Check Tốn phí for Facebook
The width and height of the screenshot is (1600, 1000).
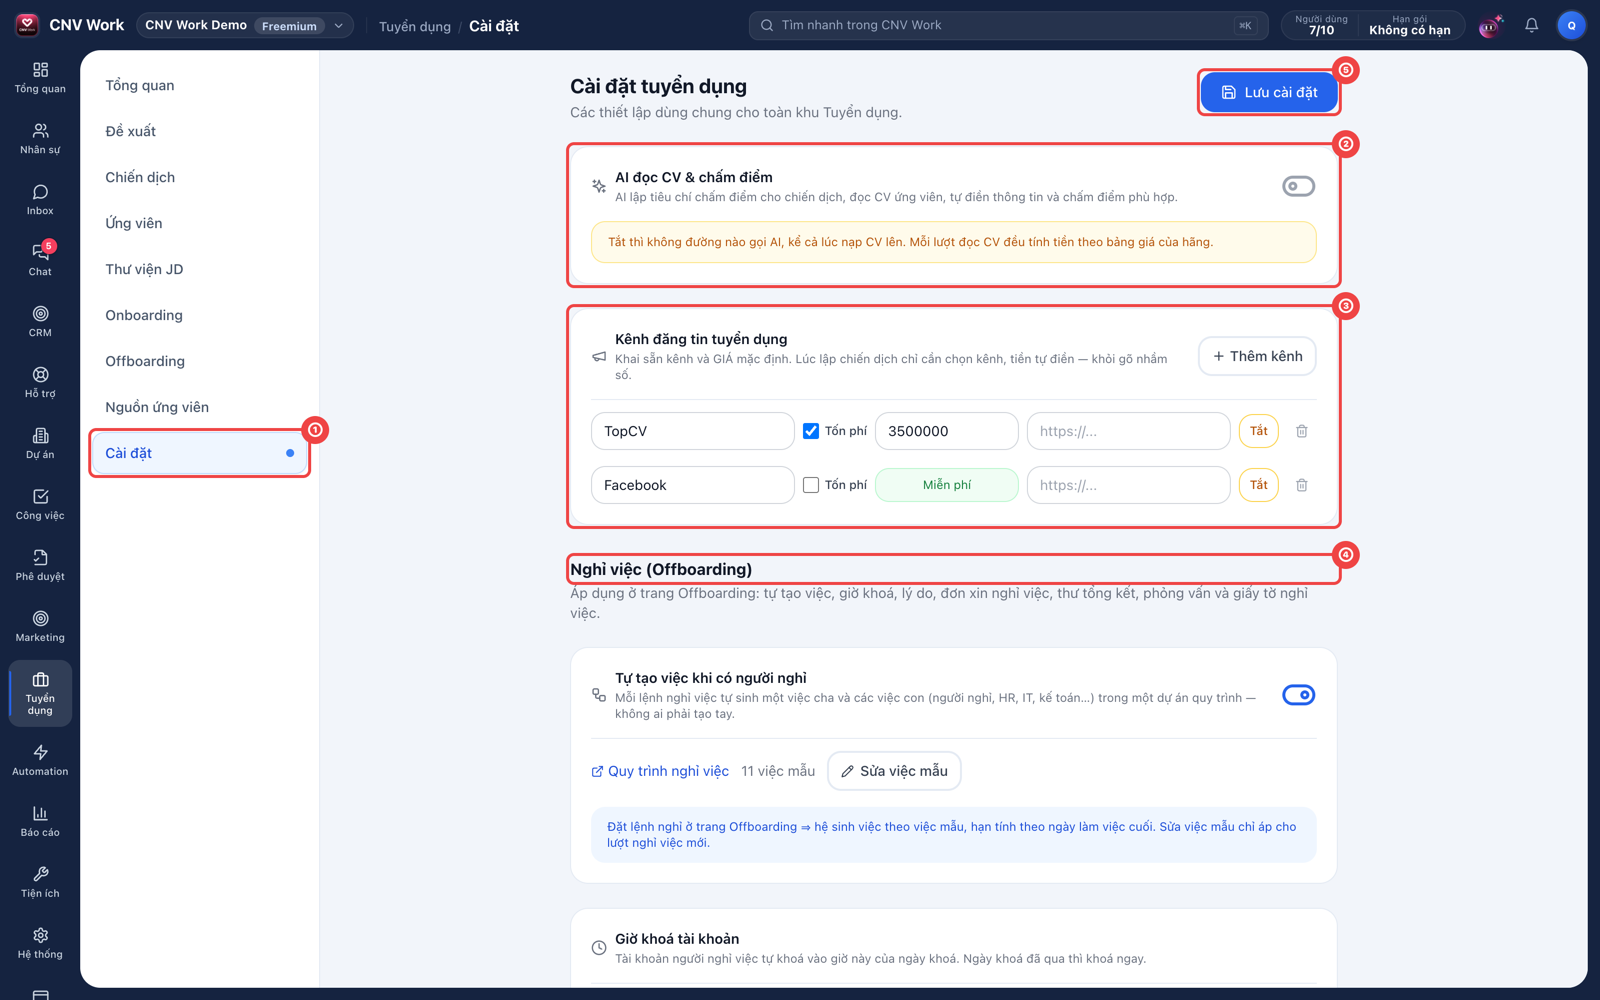pos(811,485)
